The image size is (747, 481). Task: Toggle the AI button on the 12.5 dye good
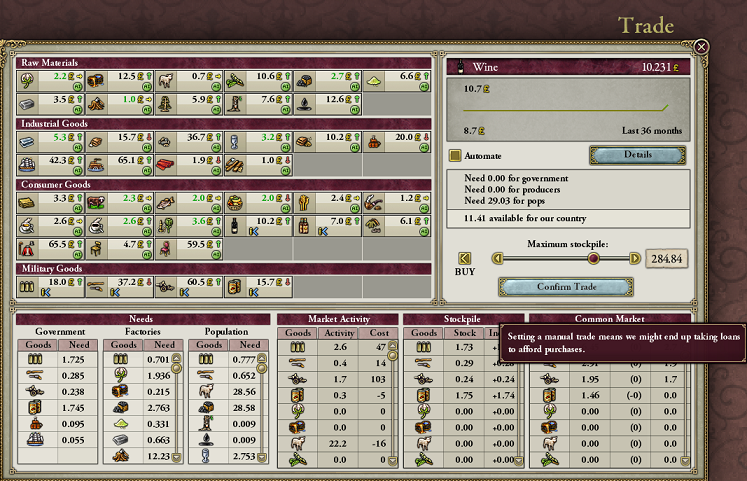point(146,86)
